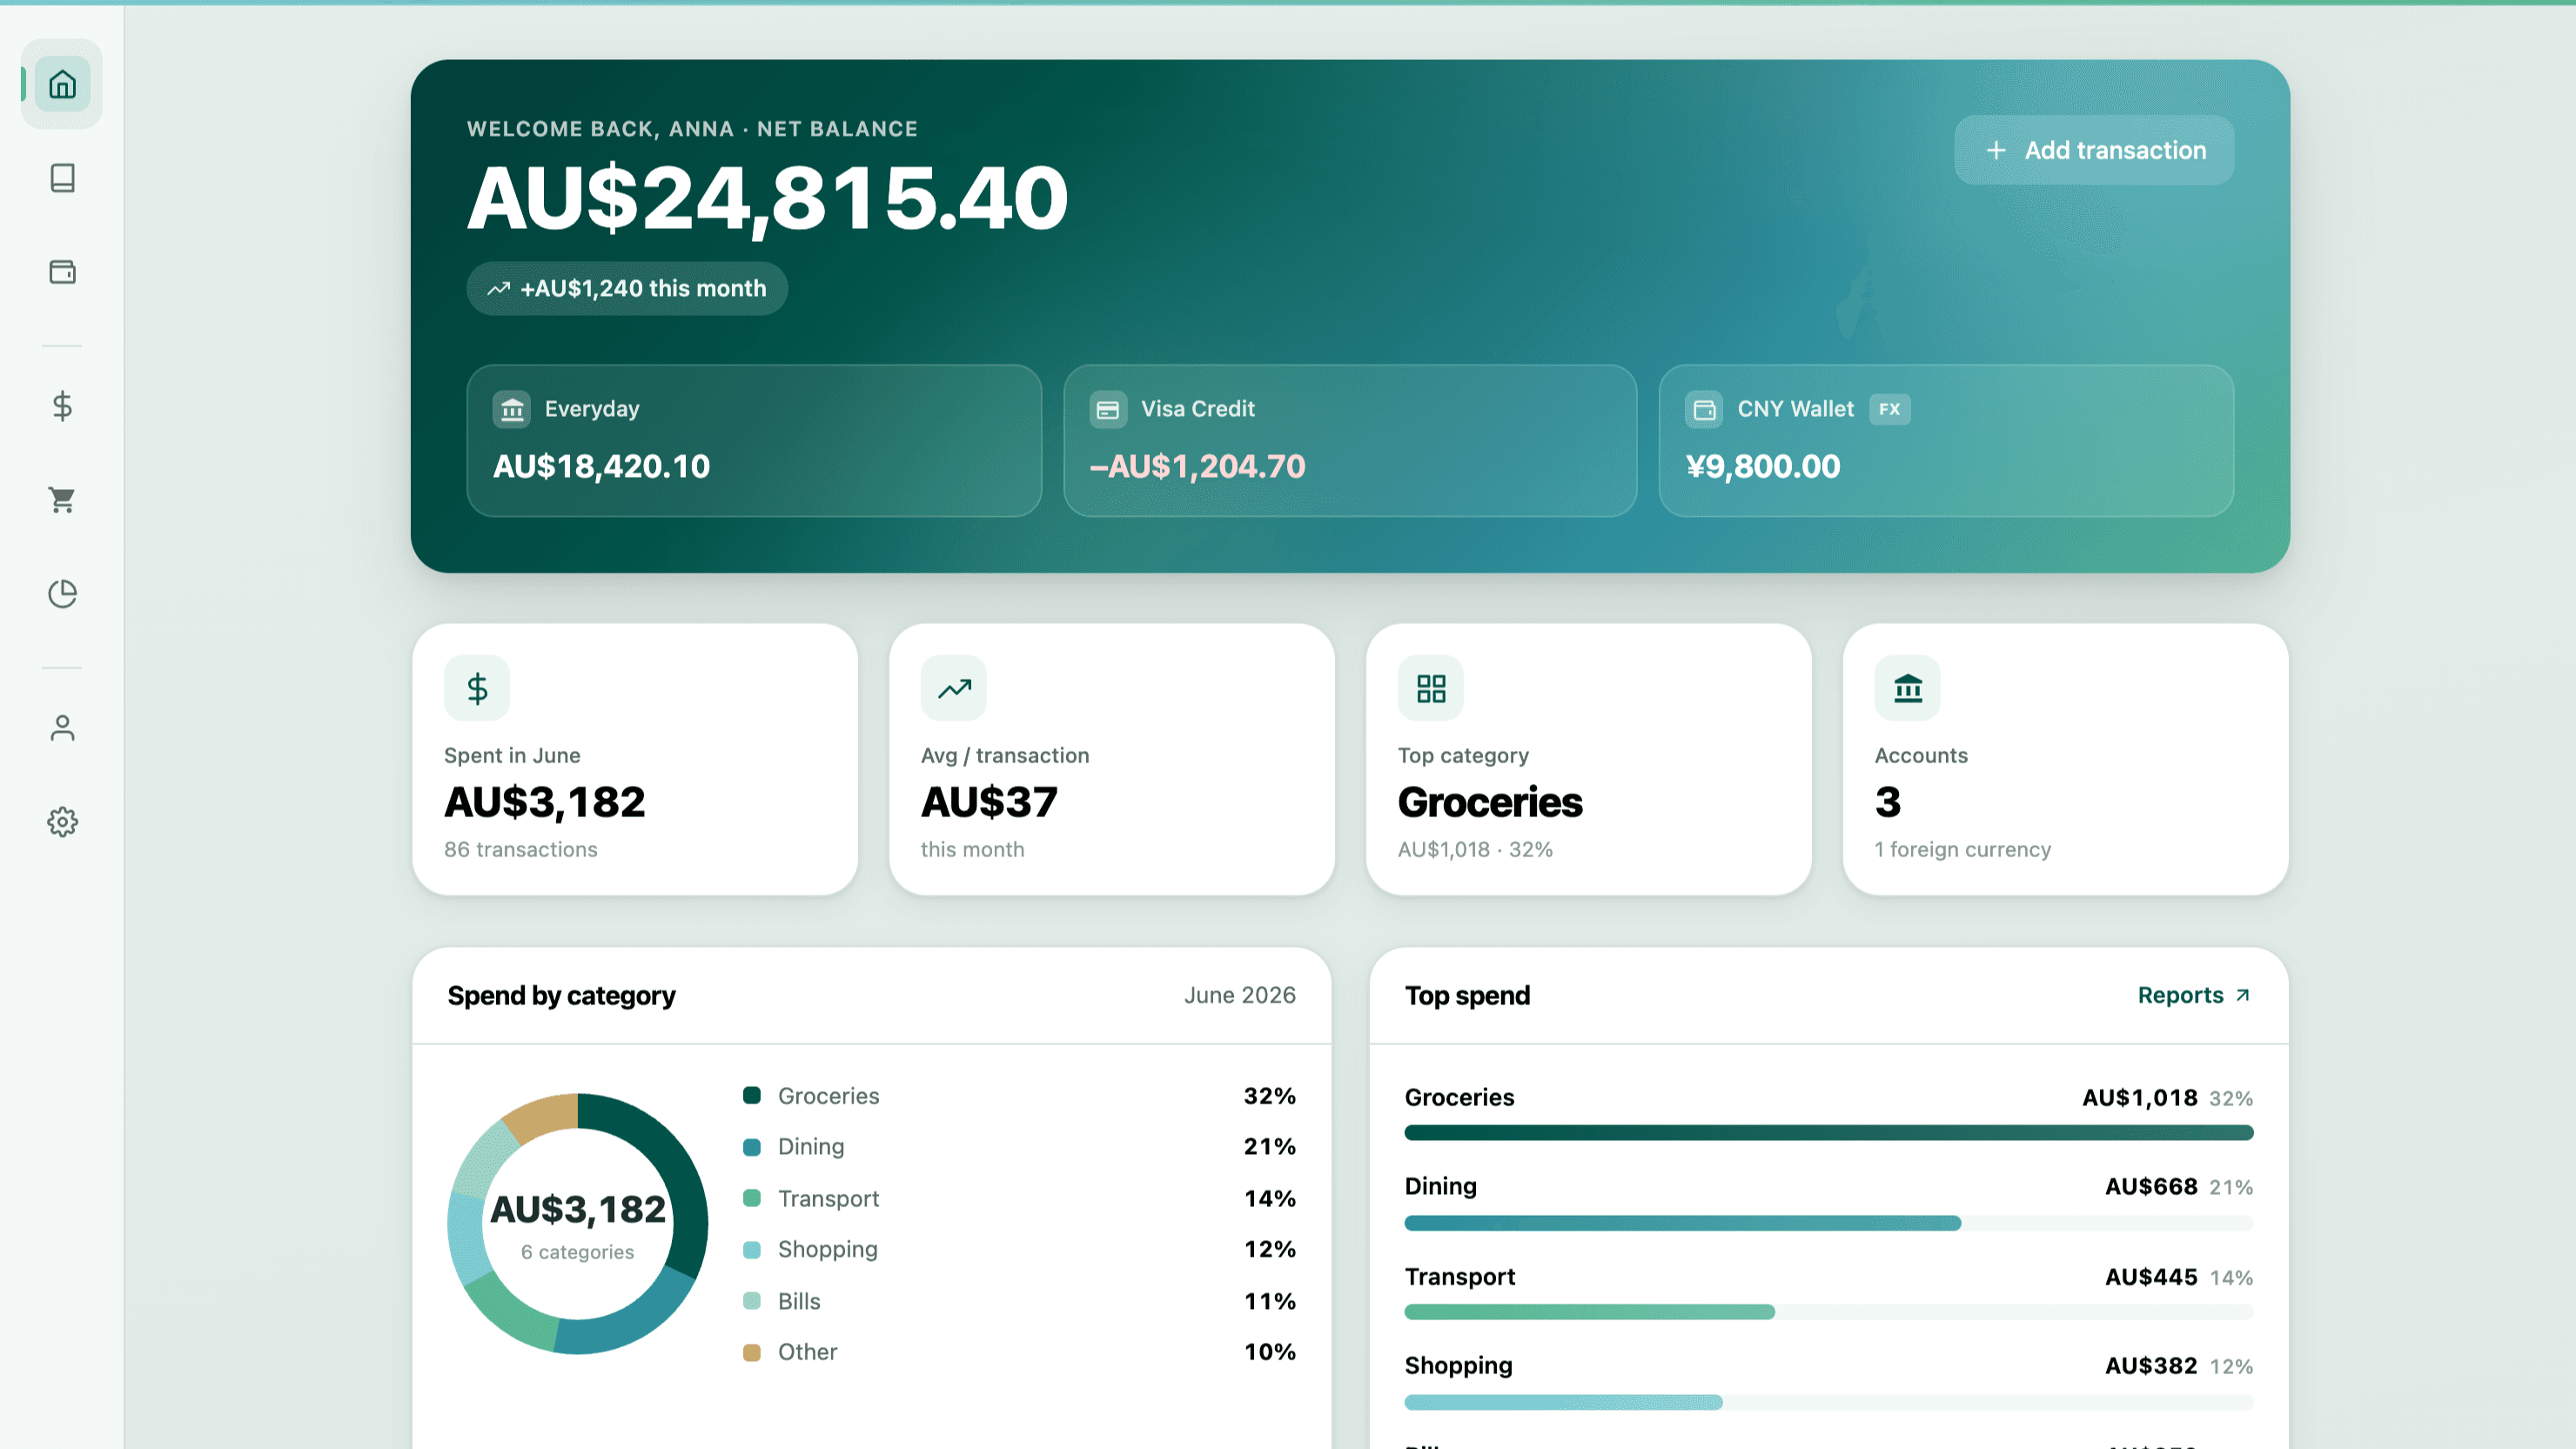This screenshot has width=2576, height=1449.
Task: Open the Reports link in Top spend
Action: pos(2194,996)
